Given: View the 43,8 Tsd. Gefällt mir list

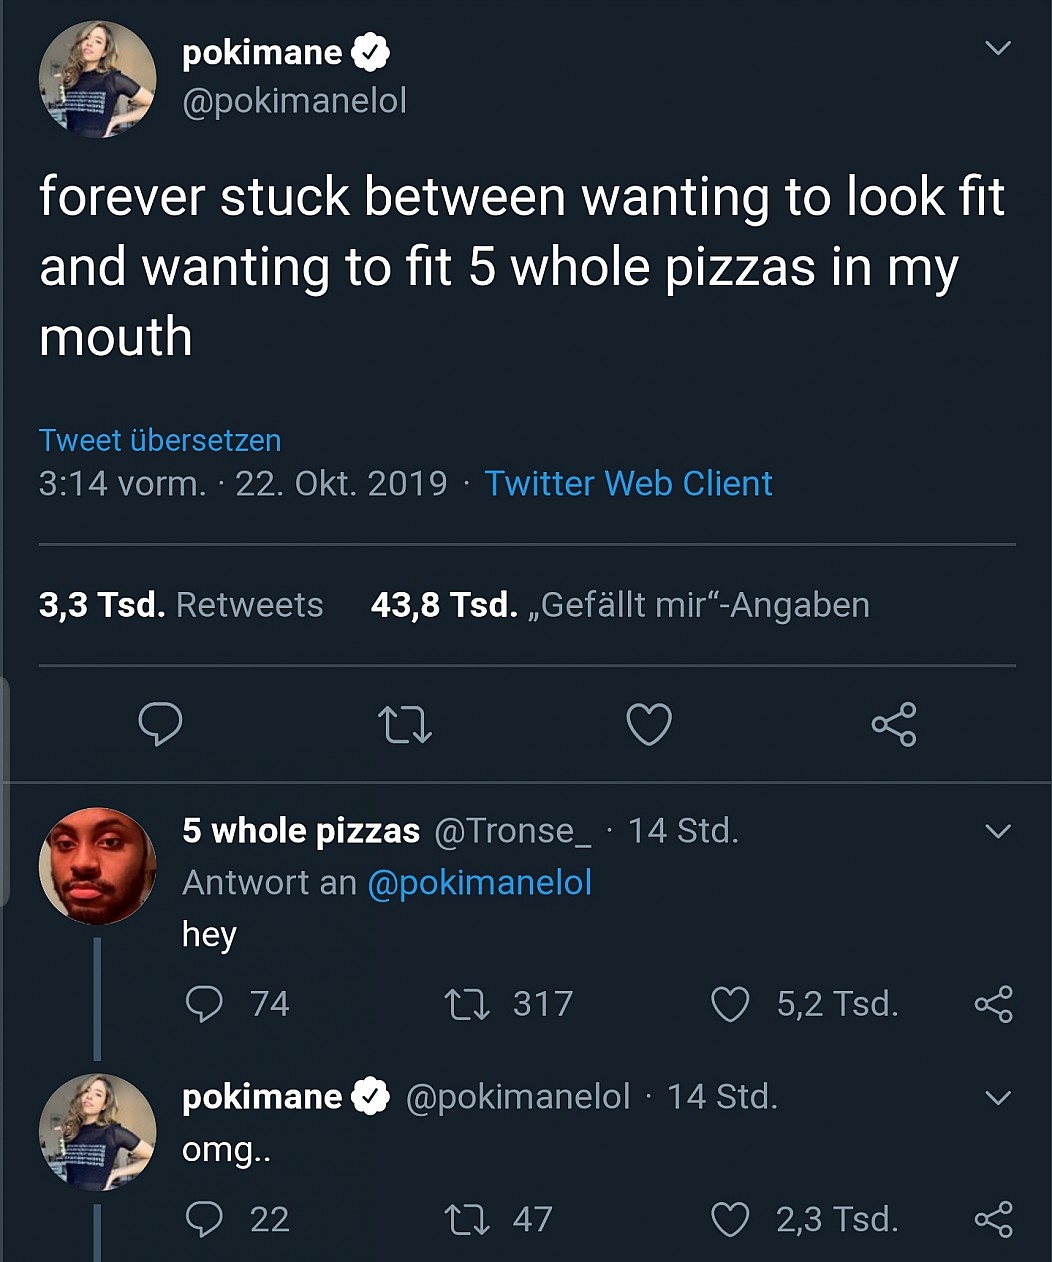Looking at the screenshot, I should (x=620, y=605).
